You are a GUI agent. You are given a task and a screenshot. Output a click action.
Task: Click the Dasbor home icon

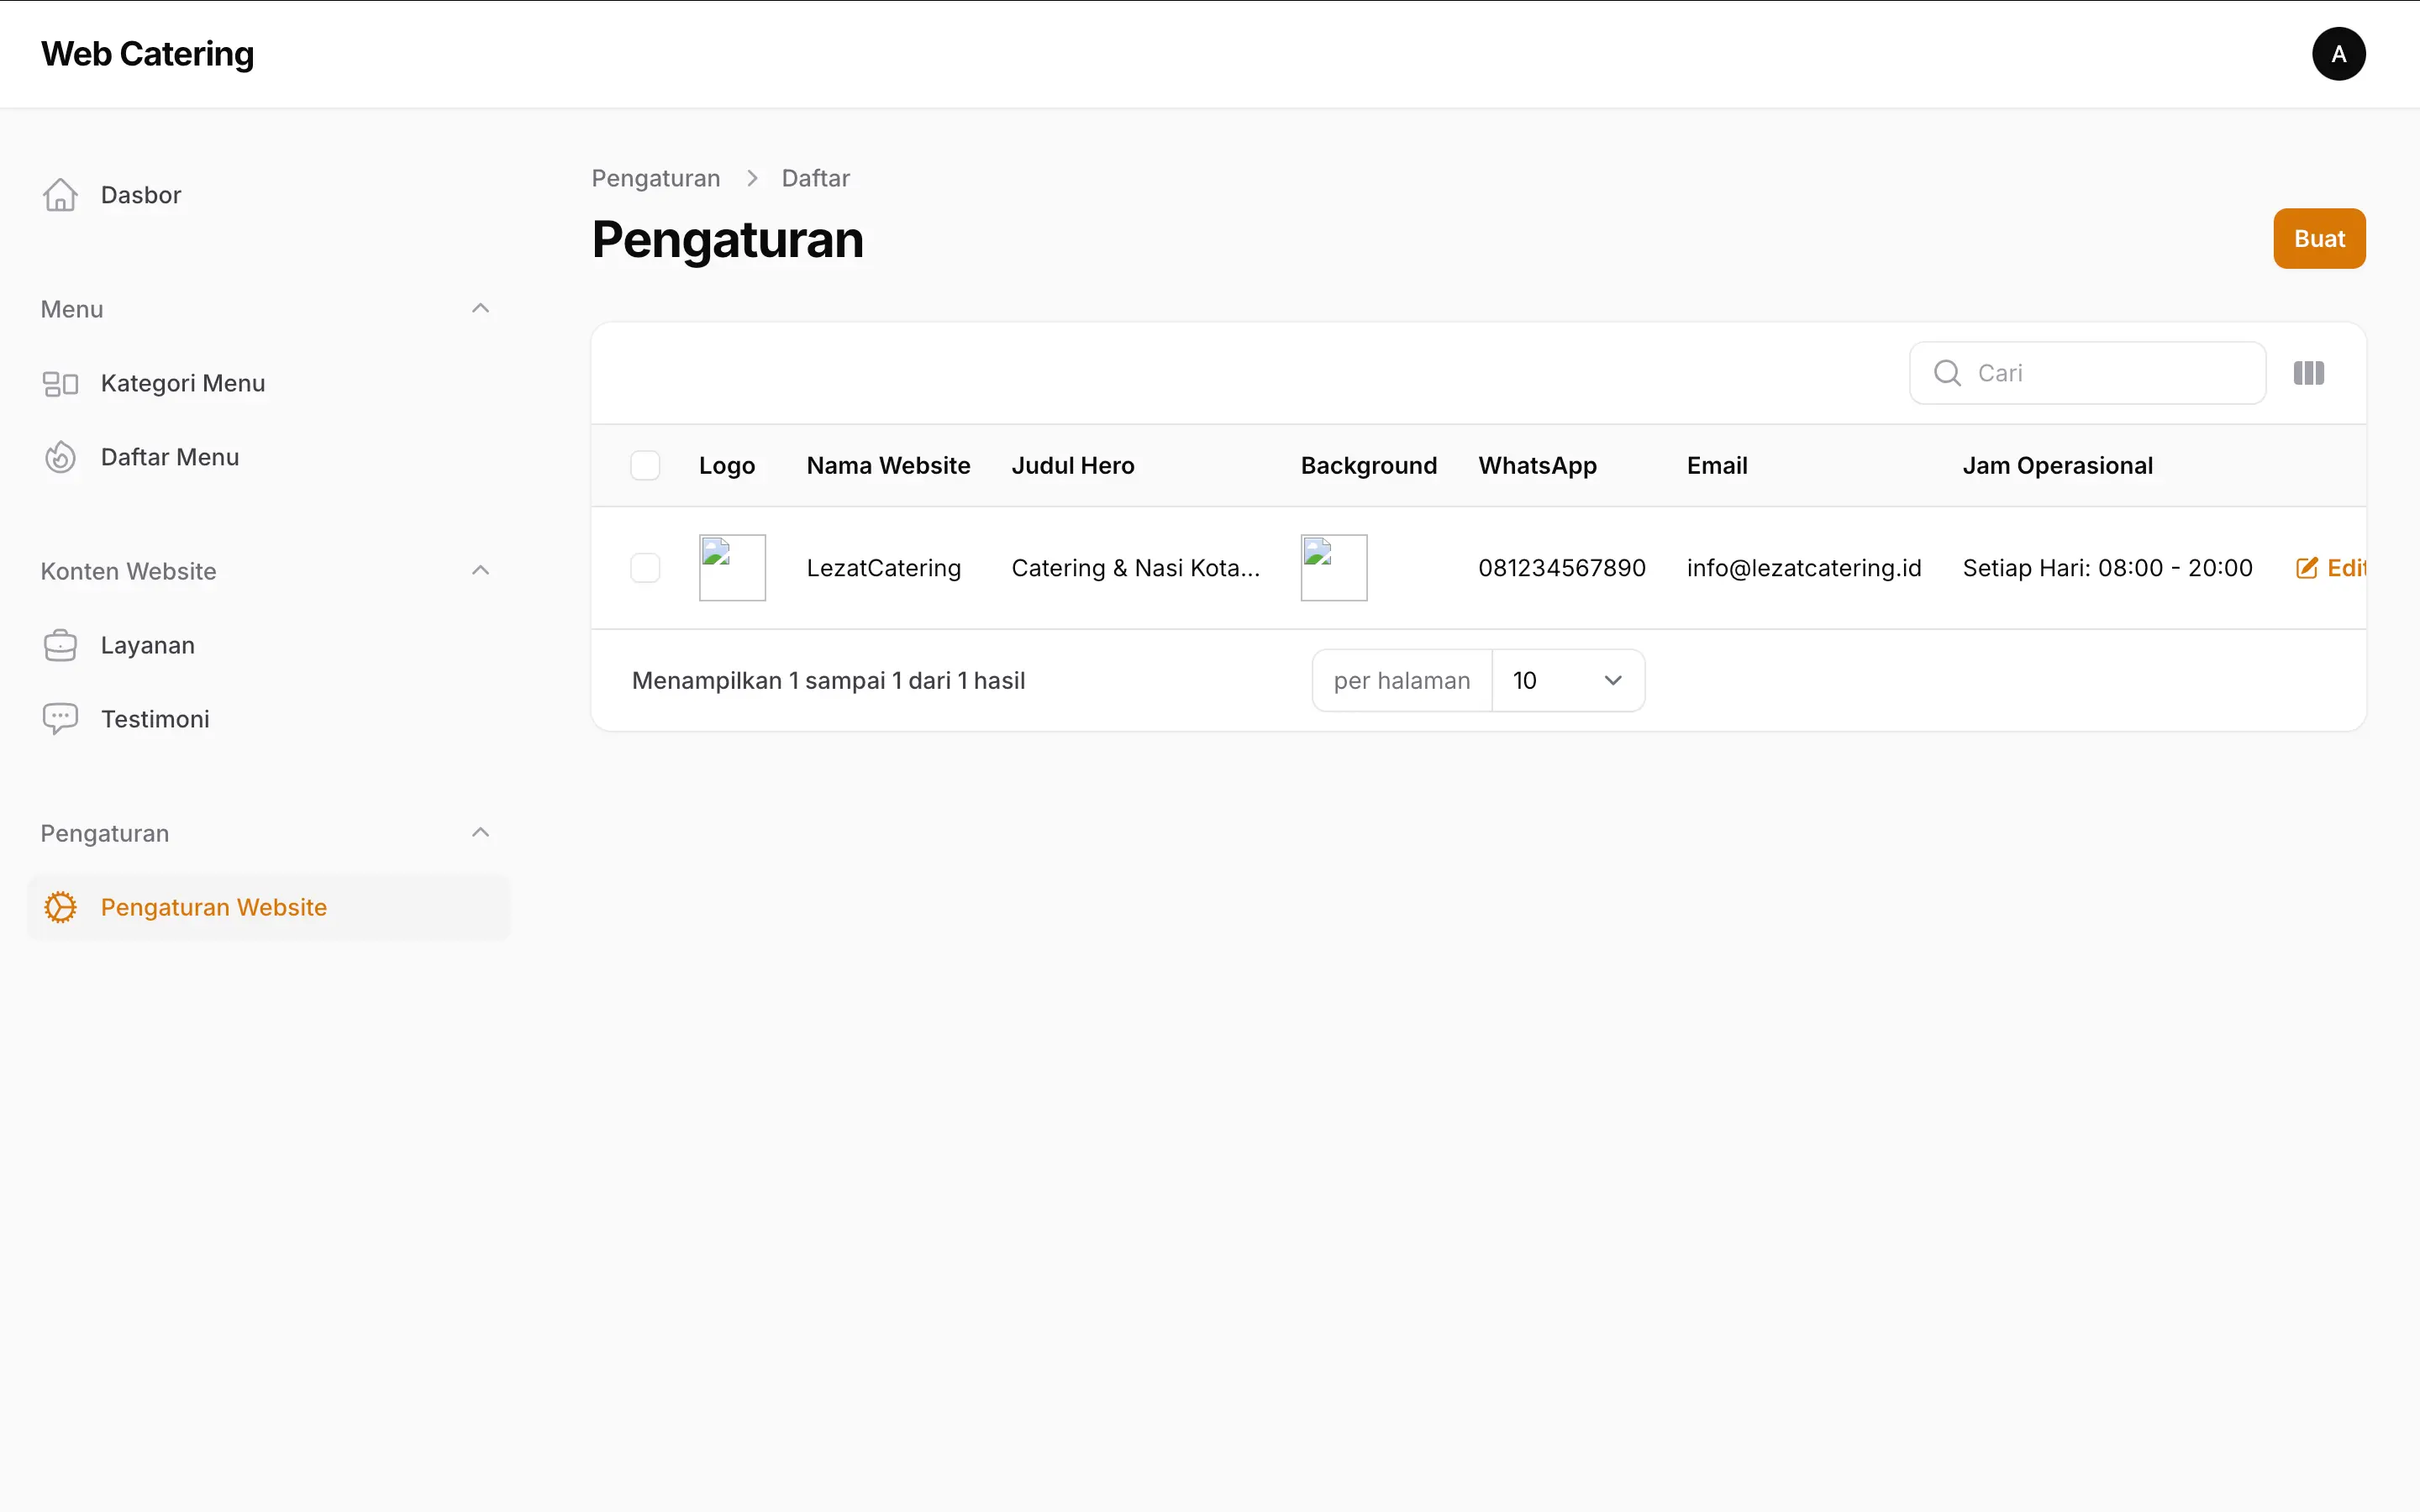coord(60,195)
